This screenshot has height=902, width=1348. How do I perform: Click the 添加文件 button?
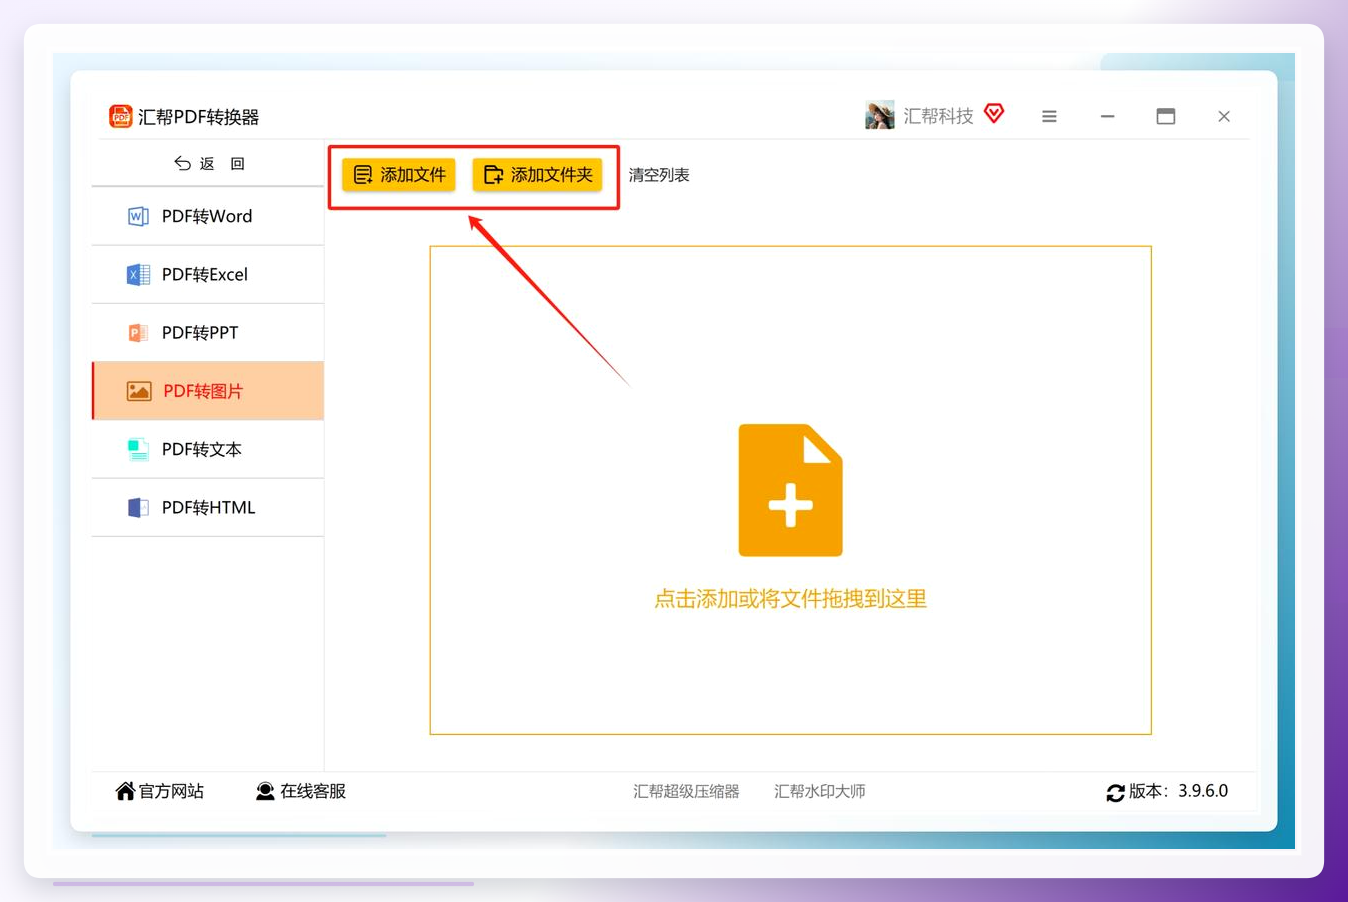click(x=399, y=175)
